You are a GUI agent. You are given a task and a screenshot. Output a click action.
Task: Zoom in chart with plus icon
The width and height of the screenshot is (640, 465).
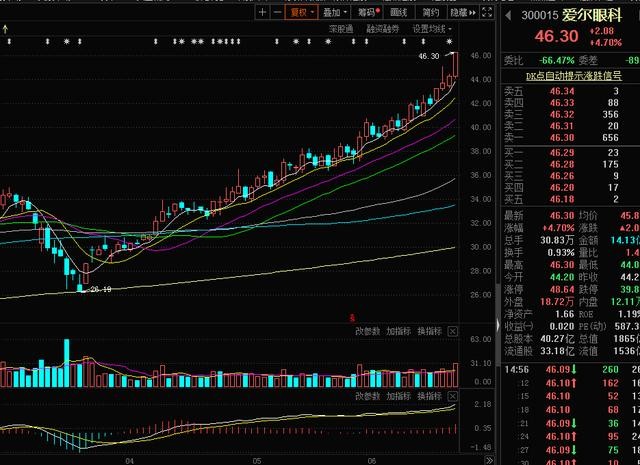click(262, 13)
